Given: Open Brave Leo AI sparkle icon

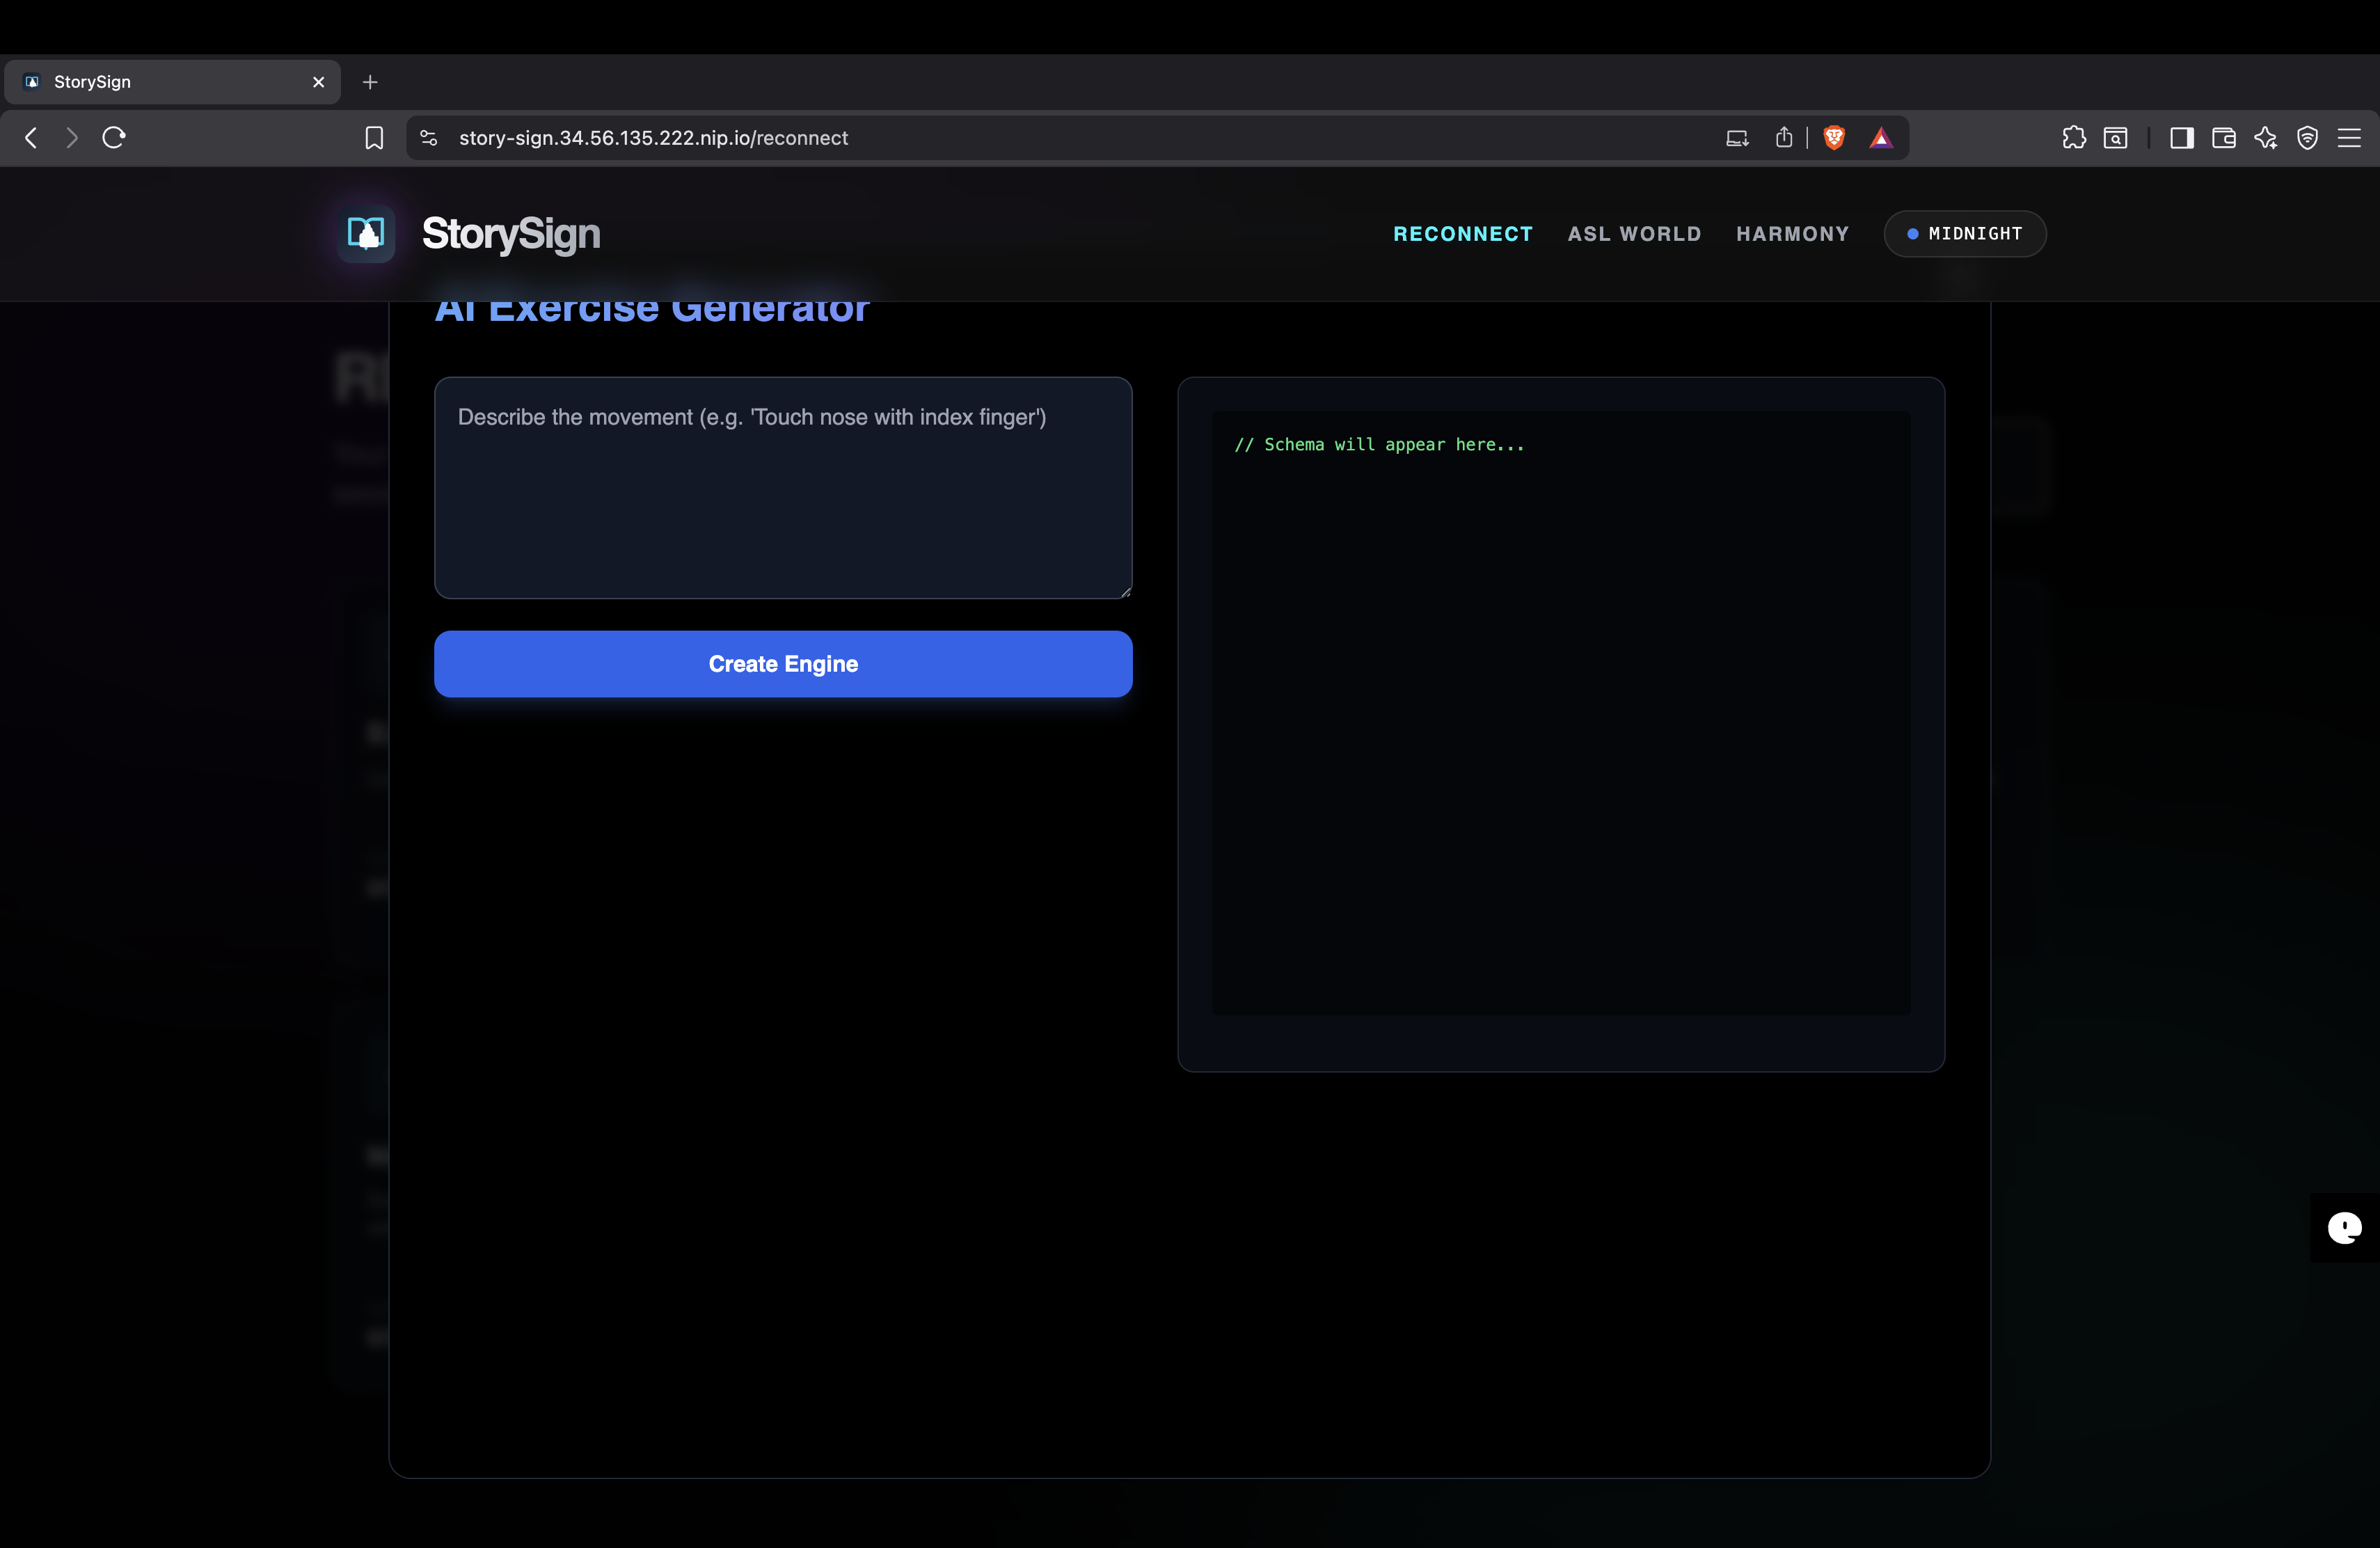Looking at the screenshot, I should [x=2265, y=138].
